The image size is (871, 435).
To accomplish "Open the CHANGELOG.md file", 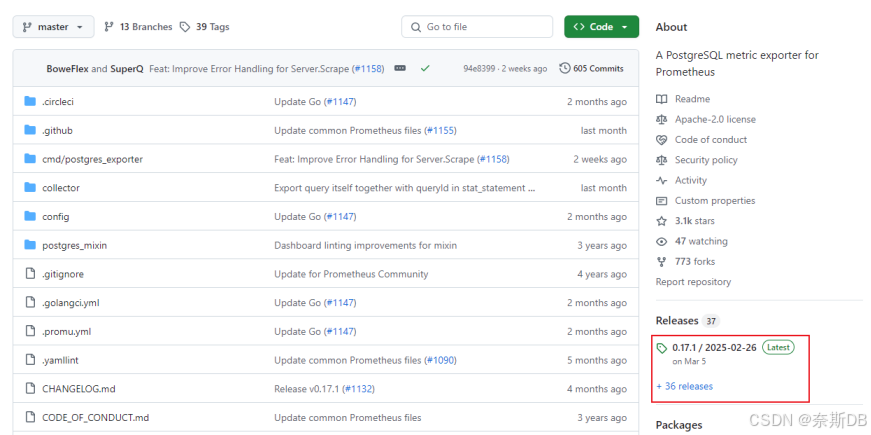I will click(x=79, y=389).
